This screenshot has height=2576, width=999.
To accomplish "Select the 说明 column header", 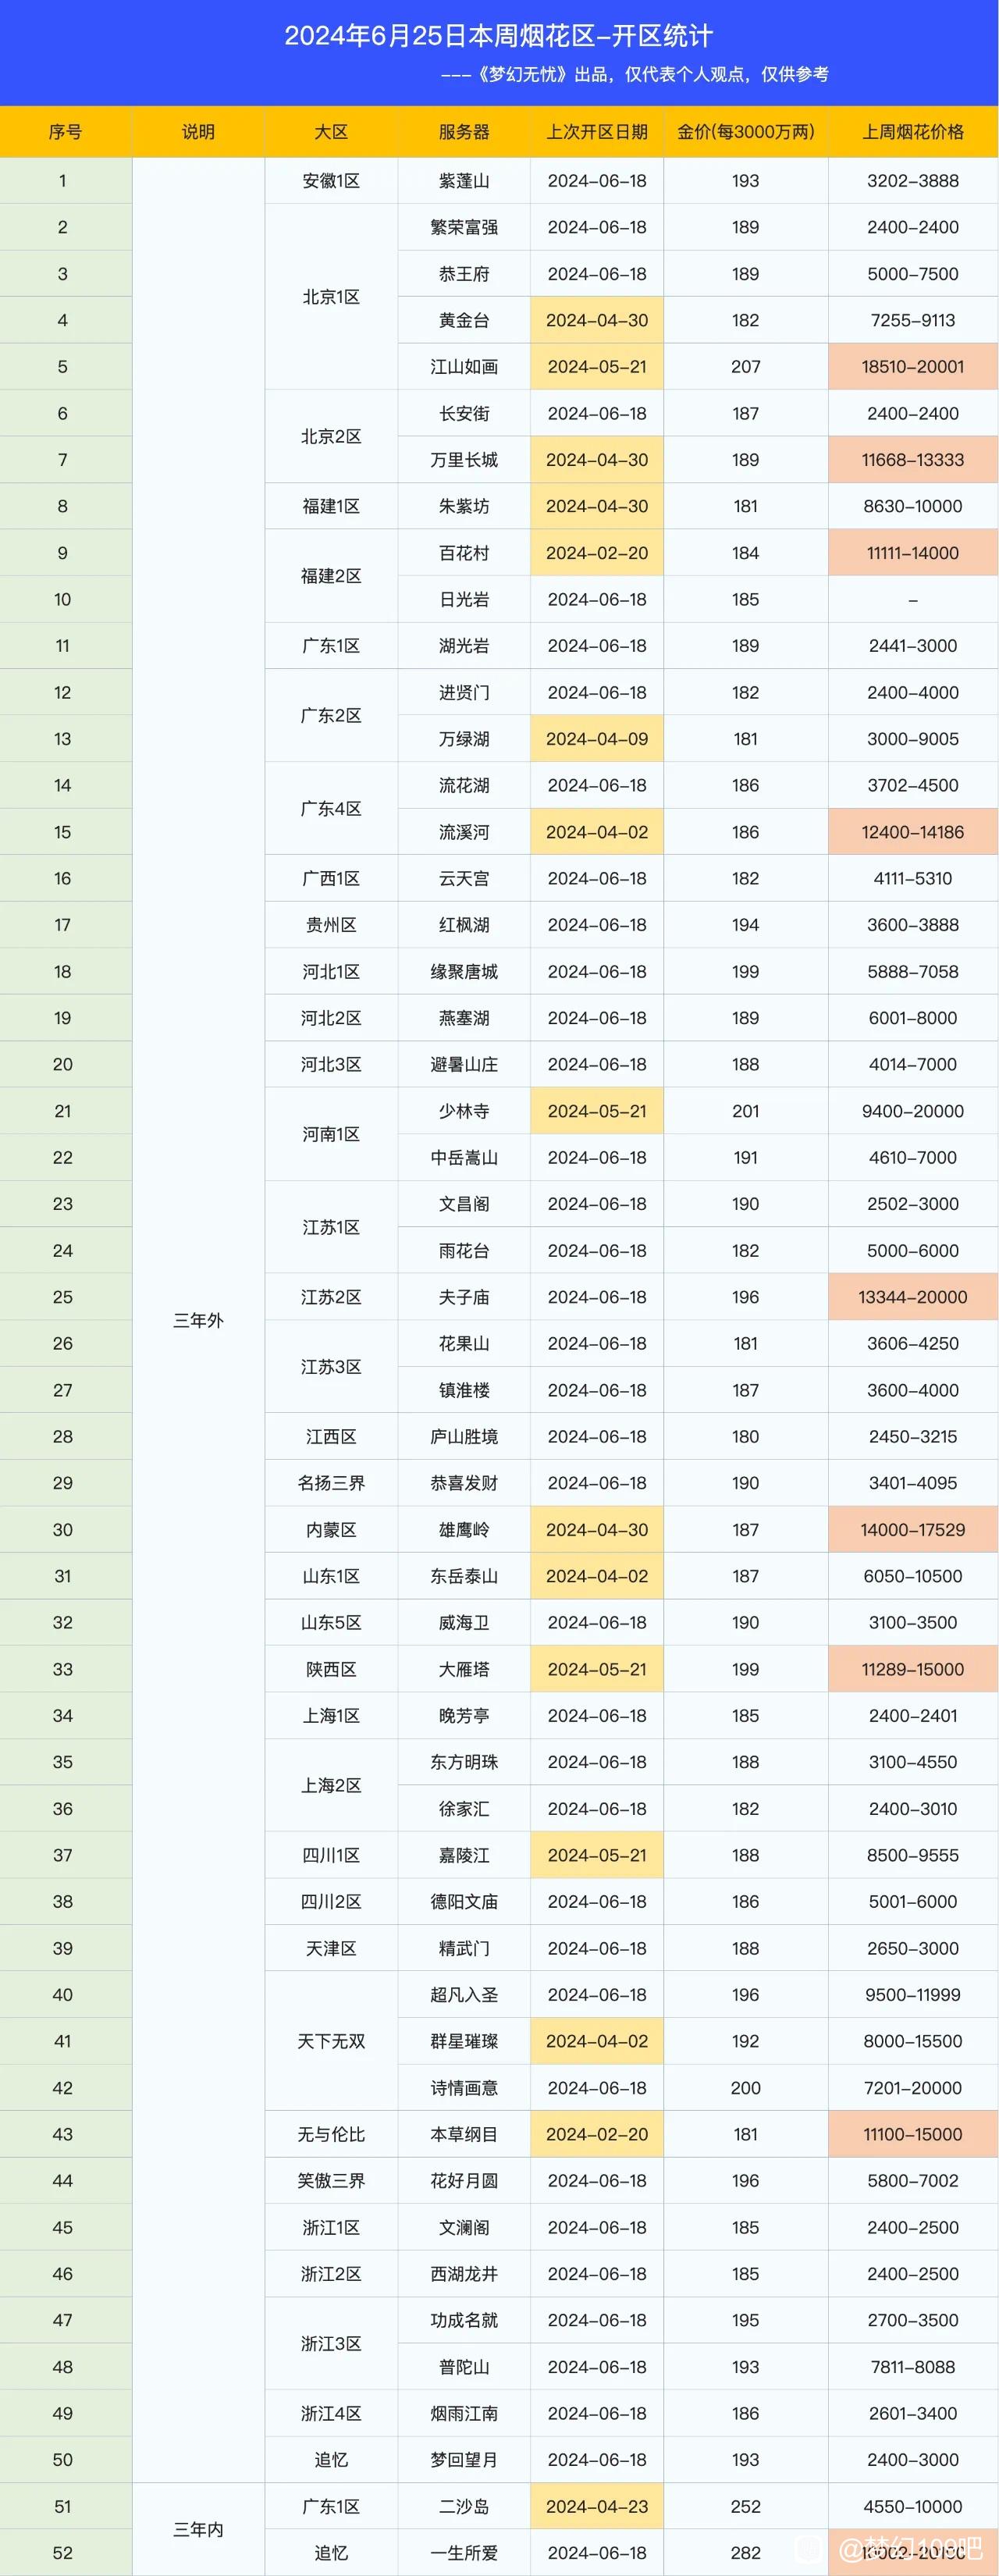I will 198,132.
